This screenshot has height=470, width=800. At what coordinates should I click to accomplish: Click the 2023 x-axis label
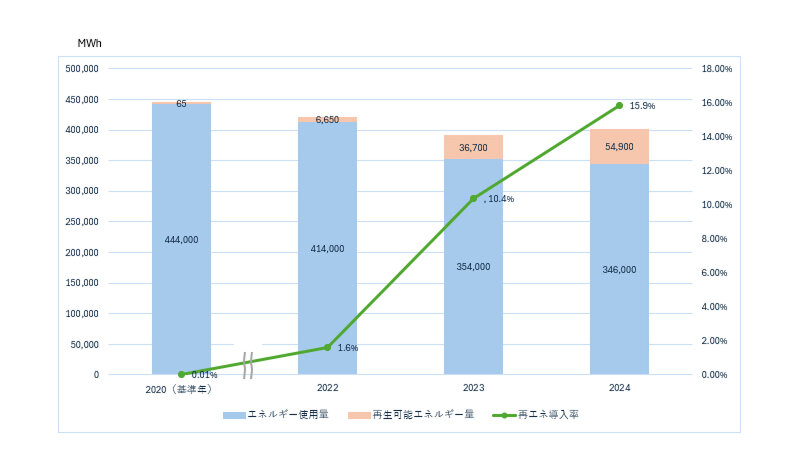pos(473,388)
